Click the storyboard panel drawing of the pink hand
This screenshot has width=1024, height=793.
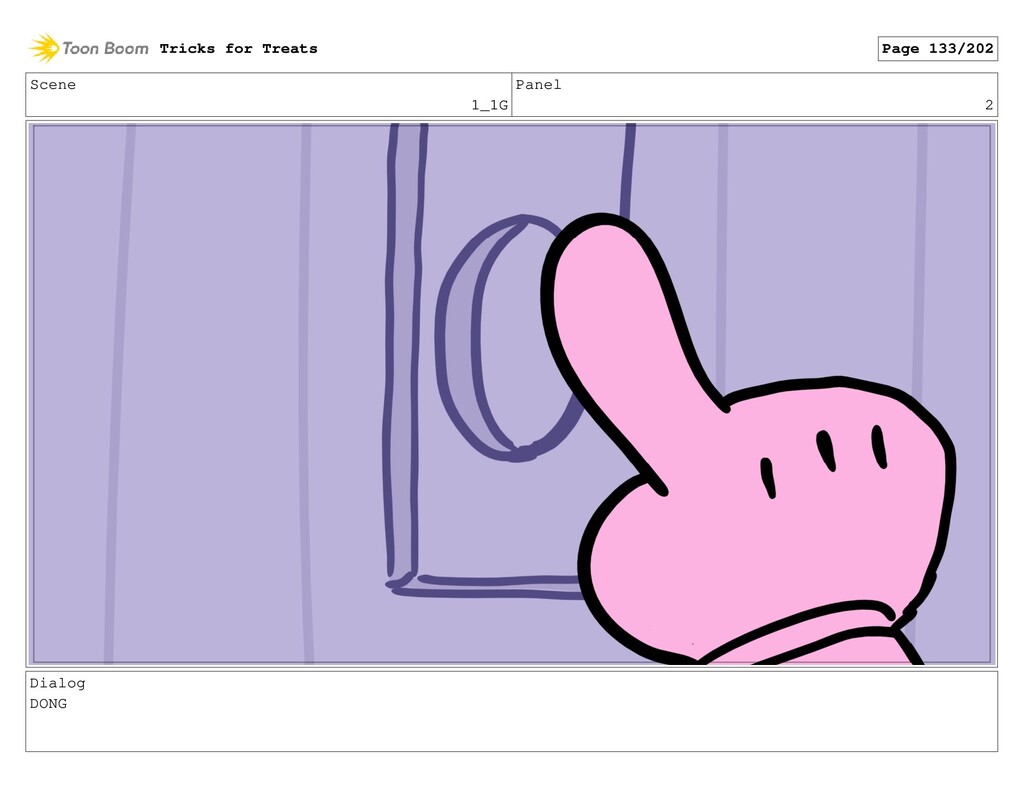click(511, 394)
